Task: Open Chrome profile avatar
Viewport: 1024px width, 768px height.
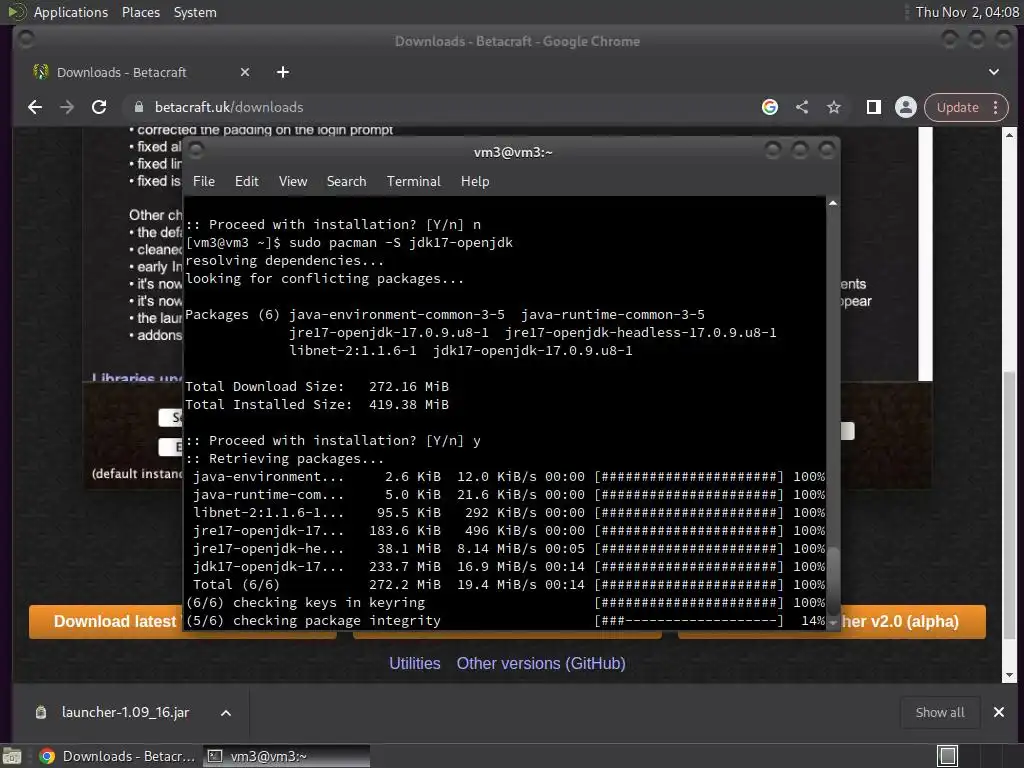Action: point(906,107)
